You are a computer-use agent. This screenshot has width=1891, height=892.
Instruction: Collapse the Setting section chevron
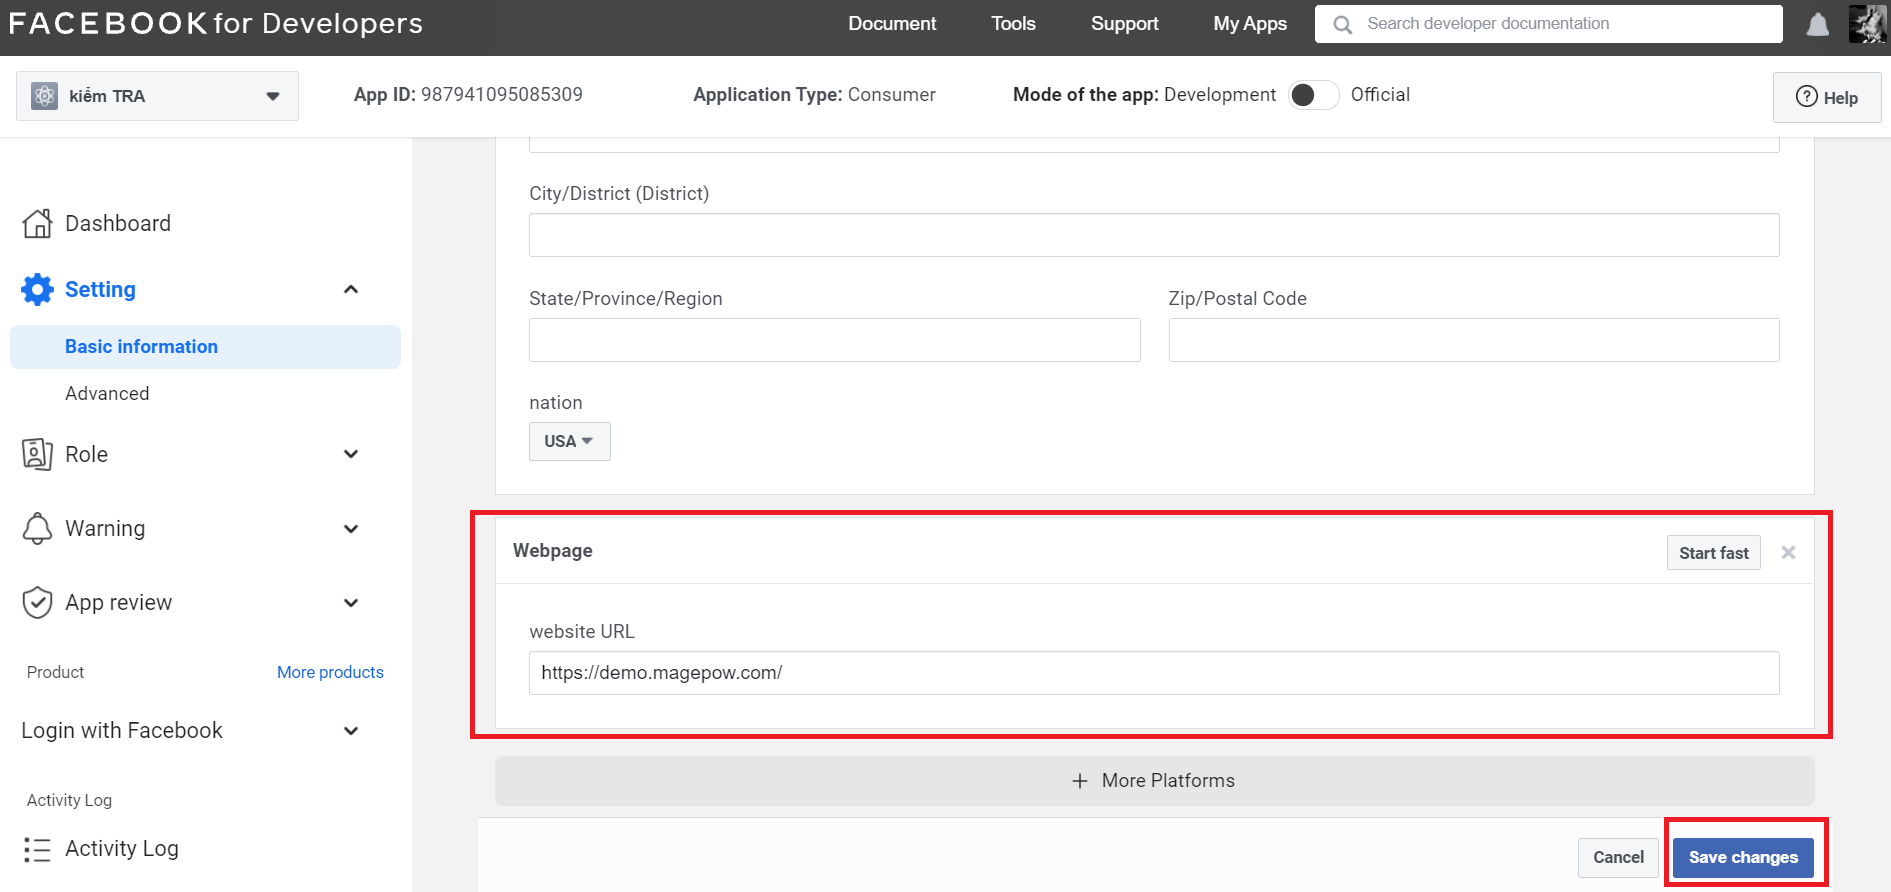click(x=351, y=290)
